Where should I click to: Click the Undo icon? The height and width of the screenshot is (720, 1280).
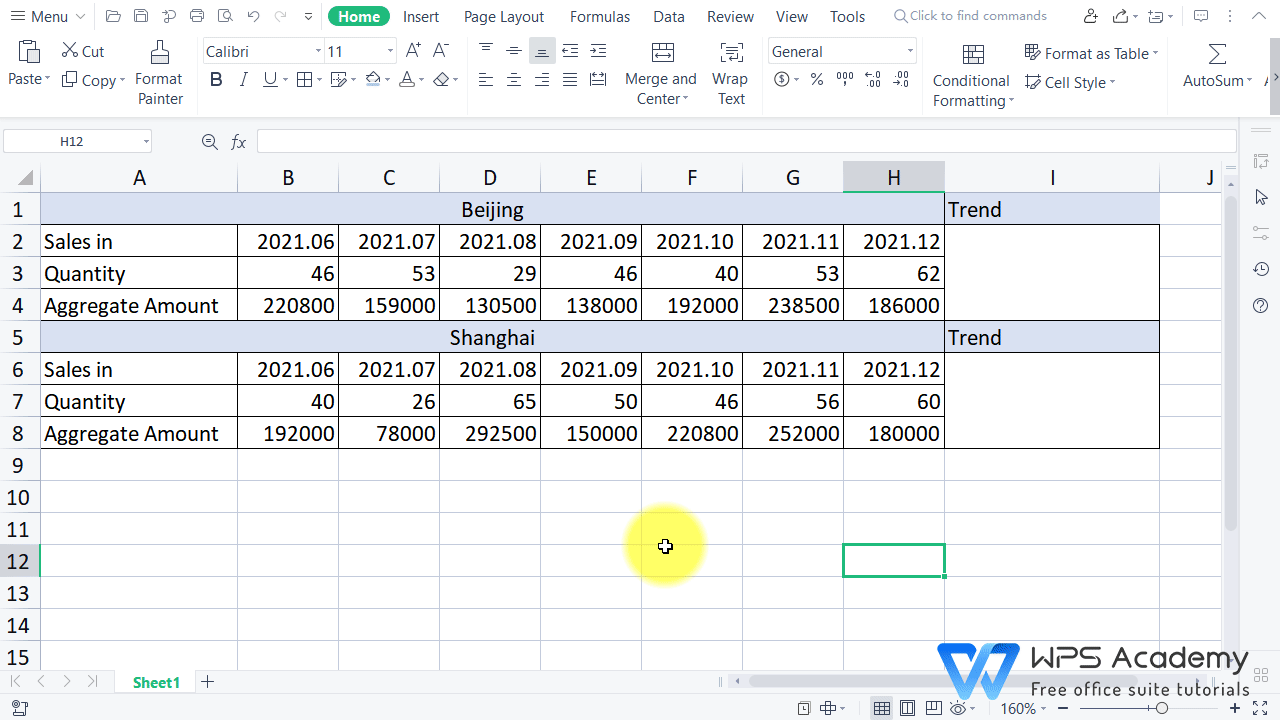[252, 16]
